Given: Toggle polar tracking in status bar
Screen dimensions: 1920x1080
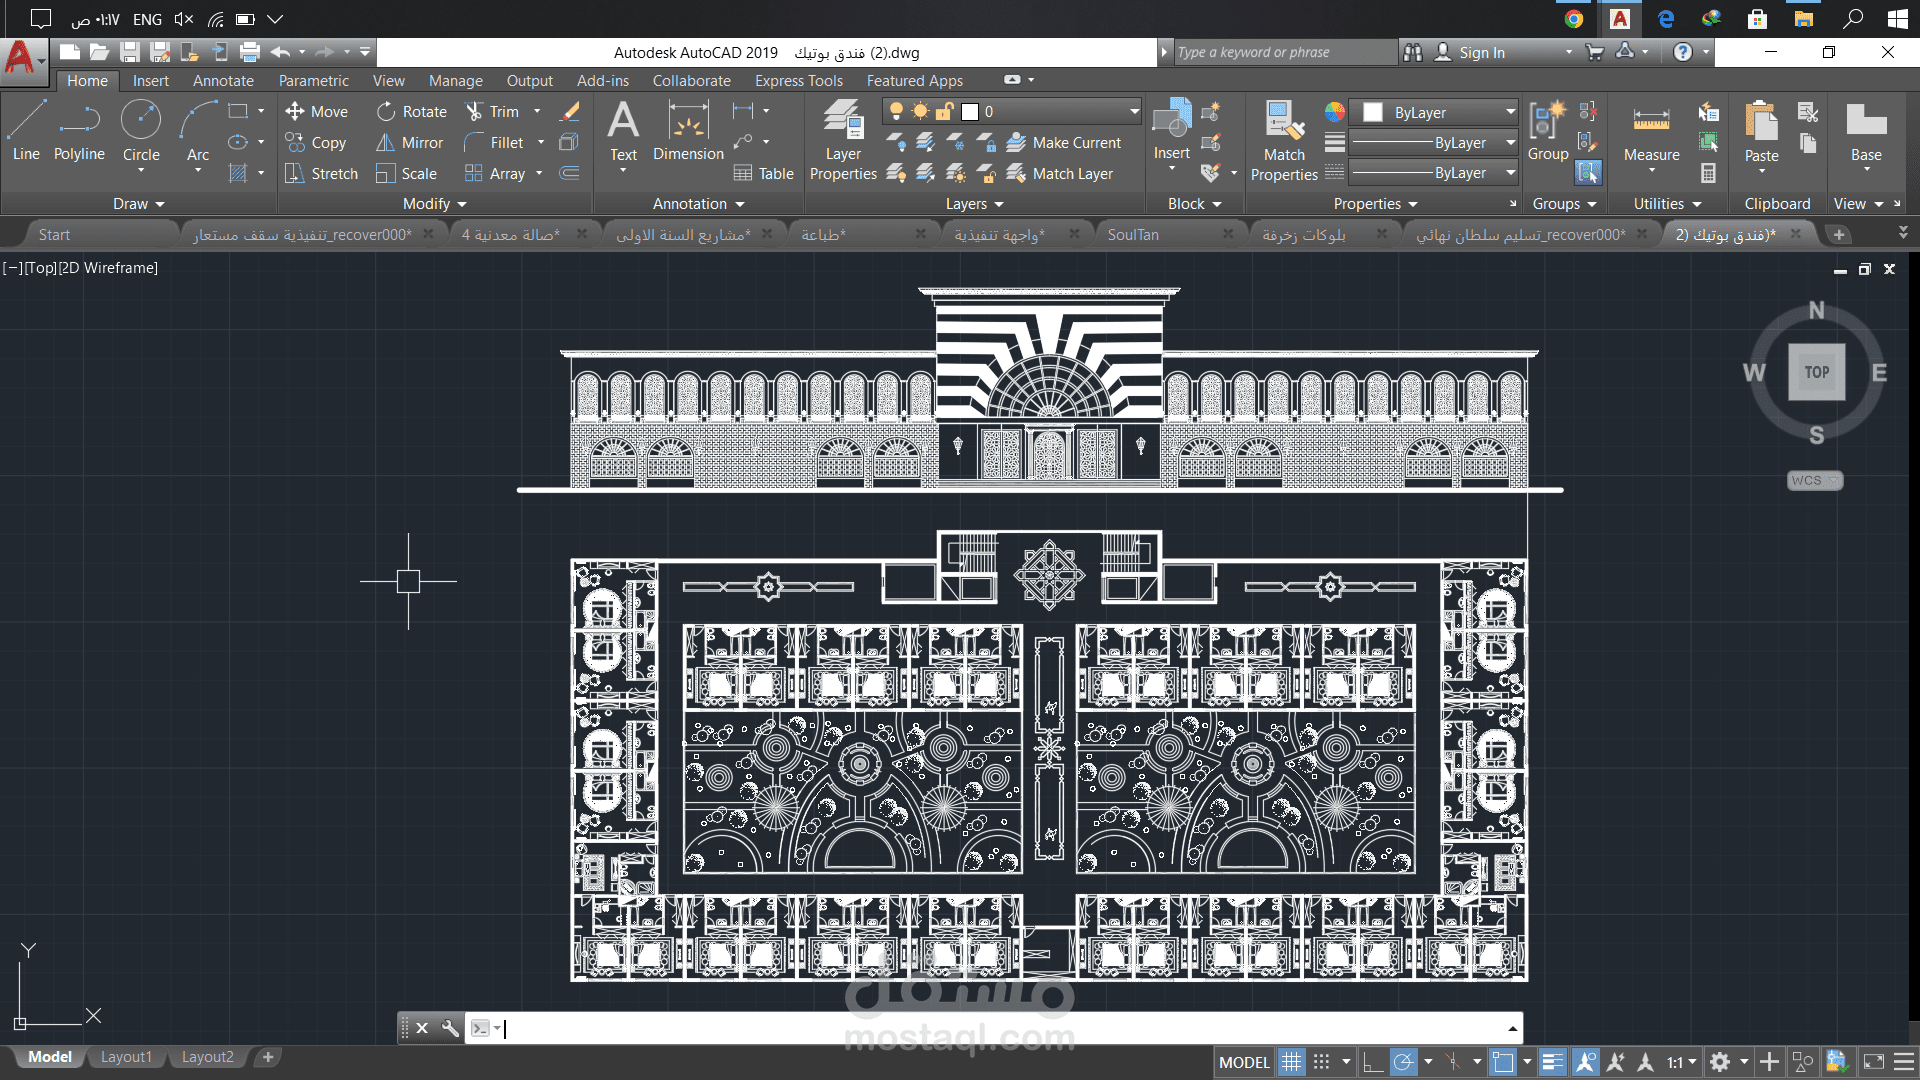Looking at the screenshot, I should pyautogui.click(x=1404, y=1062).
